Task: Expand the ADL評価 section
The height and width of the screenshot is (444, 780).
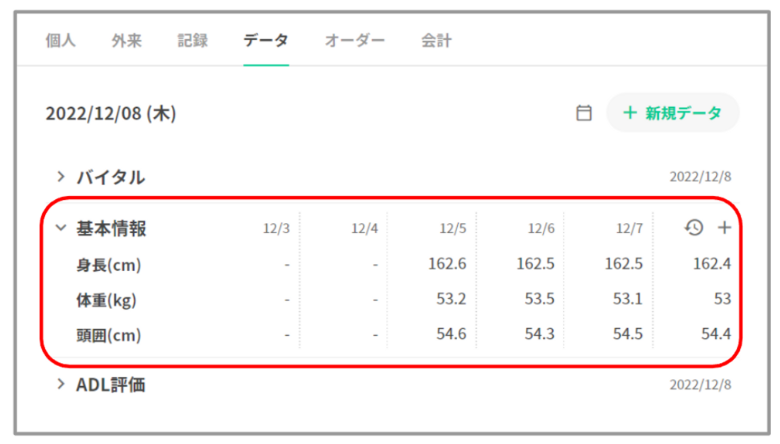Action: (61, 384)
